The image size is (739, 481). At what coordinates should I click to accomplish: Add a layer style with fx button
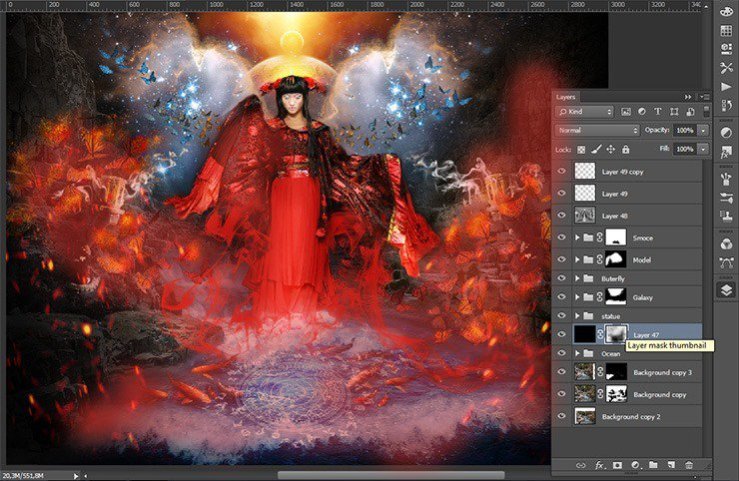point(599,465)
